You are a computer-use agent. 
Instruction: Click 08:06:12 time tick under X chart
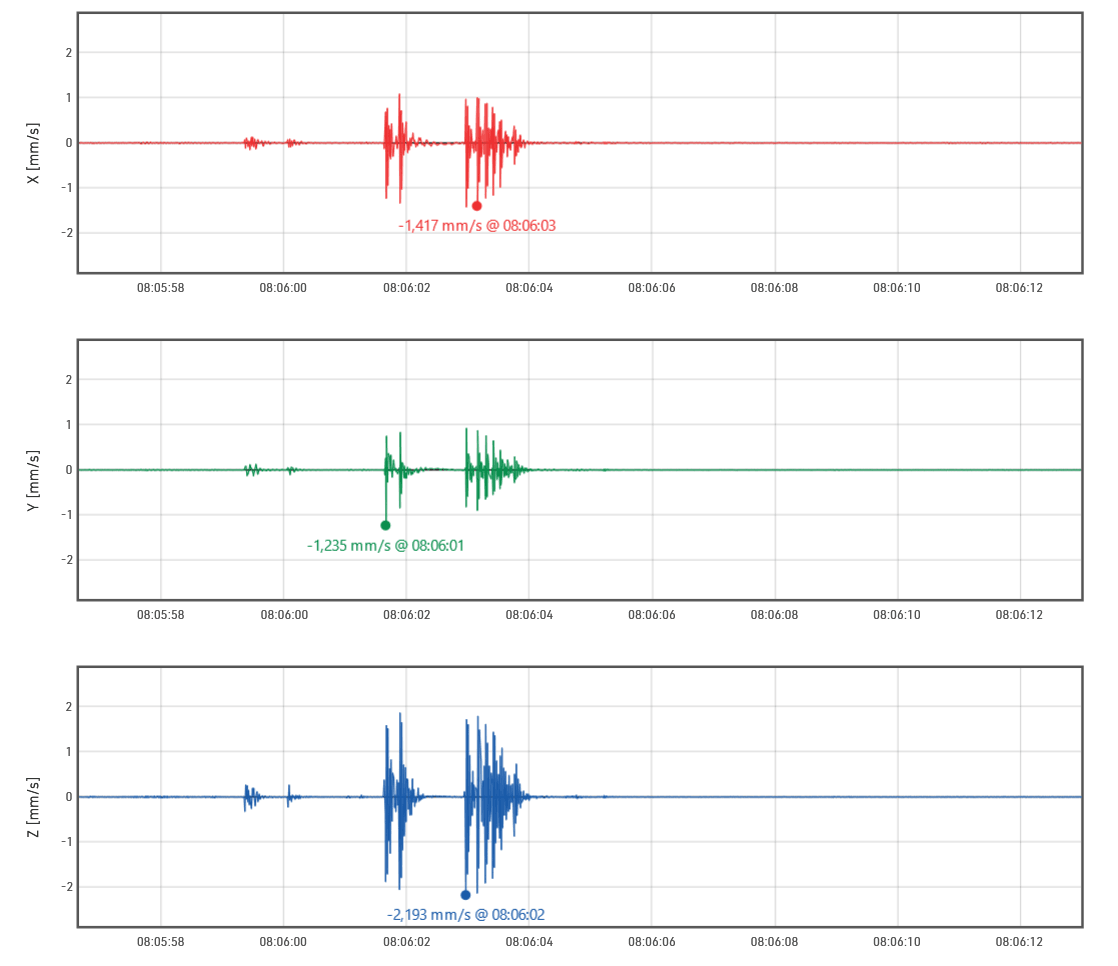click(1019, 288)
